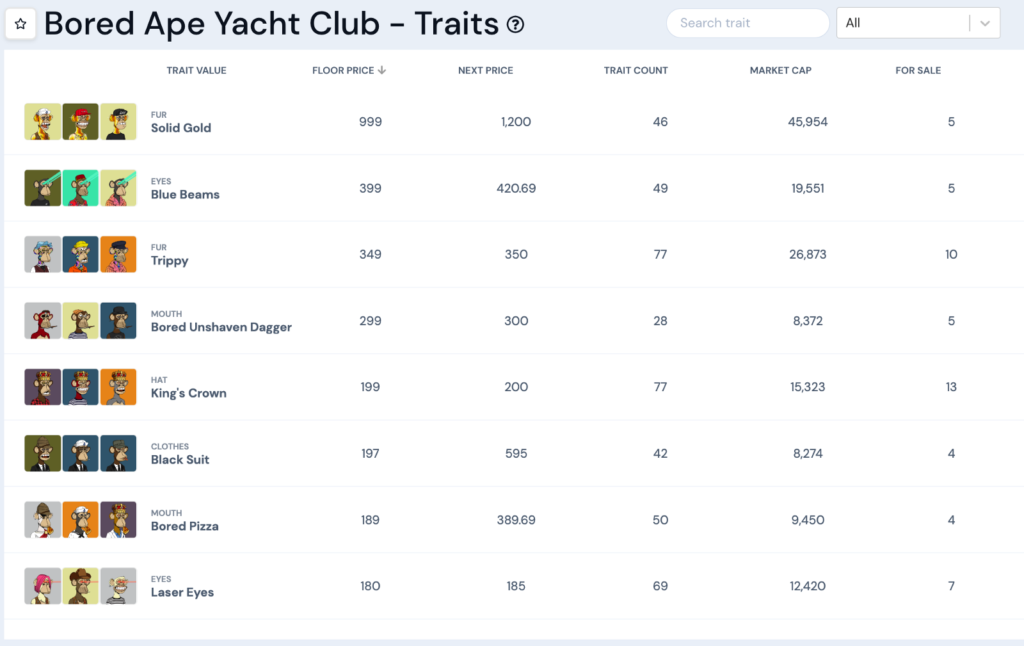Screen dimensions: 1024x646
Task: Click the Trait Value column header
Action: pyautogui.click(x=196, y=71)
